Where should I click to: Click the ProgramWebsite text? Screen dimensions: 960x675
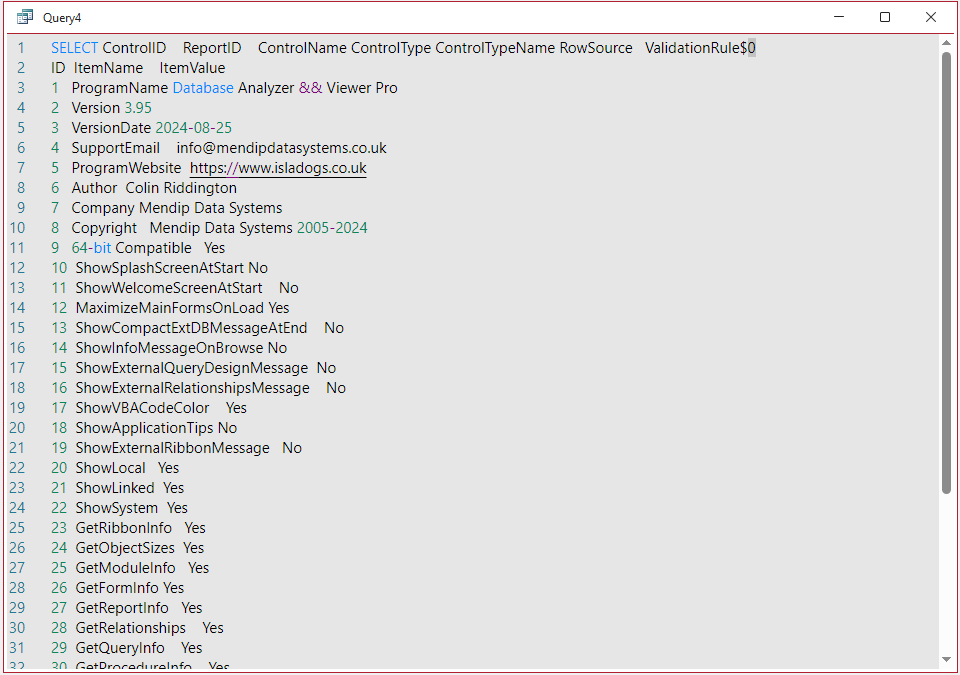point(126,168)
